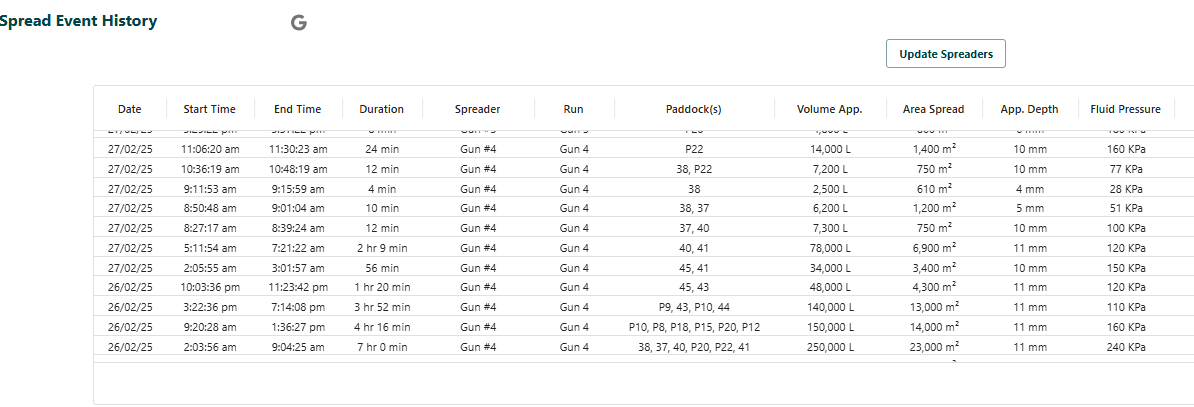Click the Paddock(s) column header
1194x407 pixels.
[693, 109]
